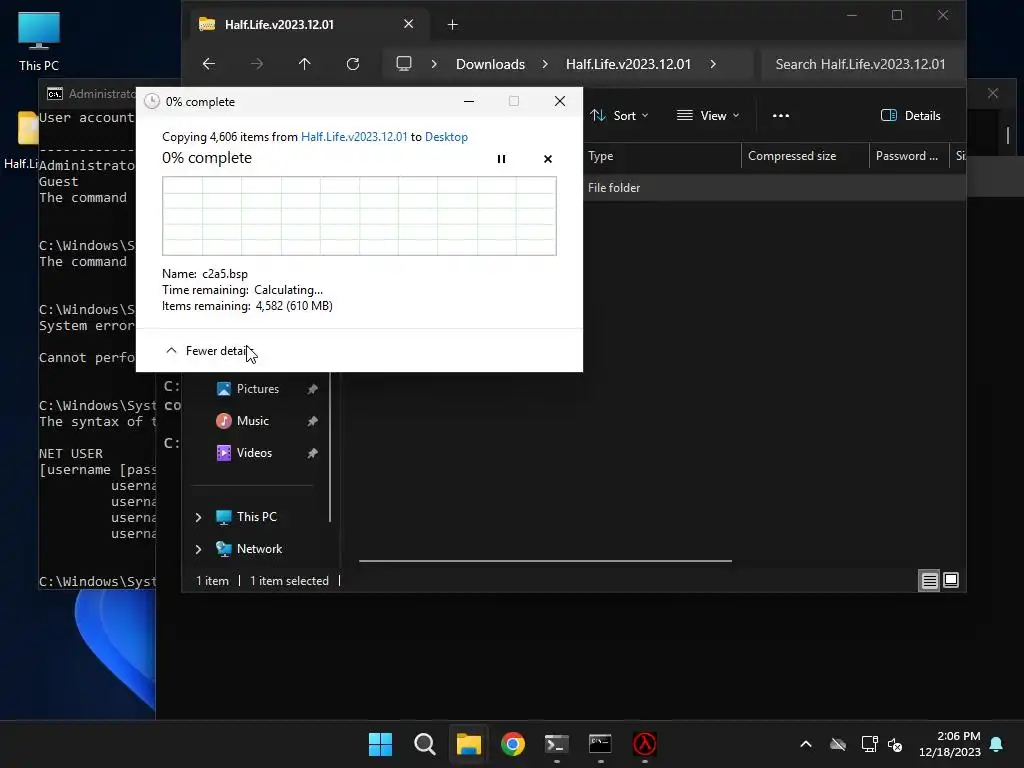Sort by Password column header
1024x768 pixels.
click(908, 156)
